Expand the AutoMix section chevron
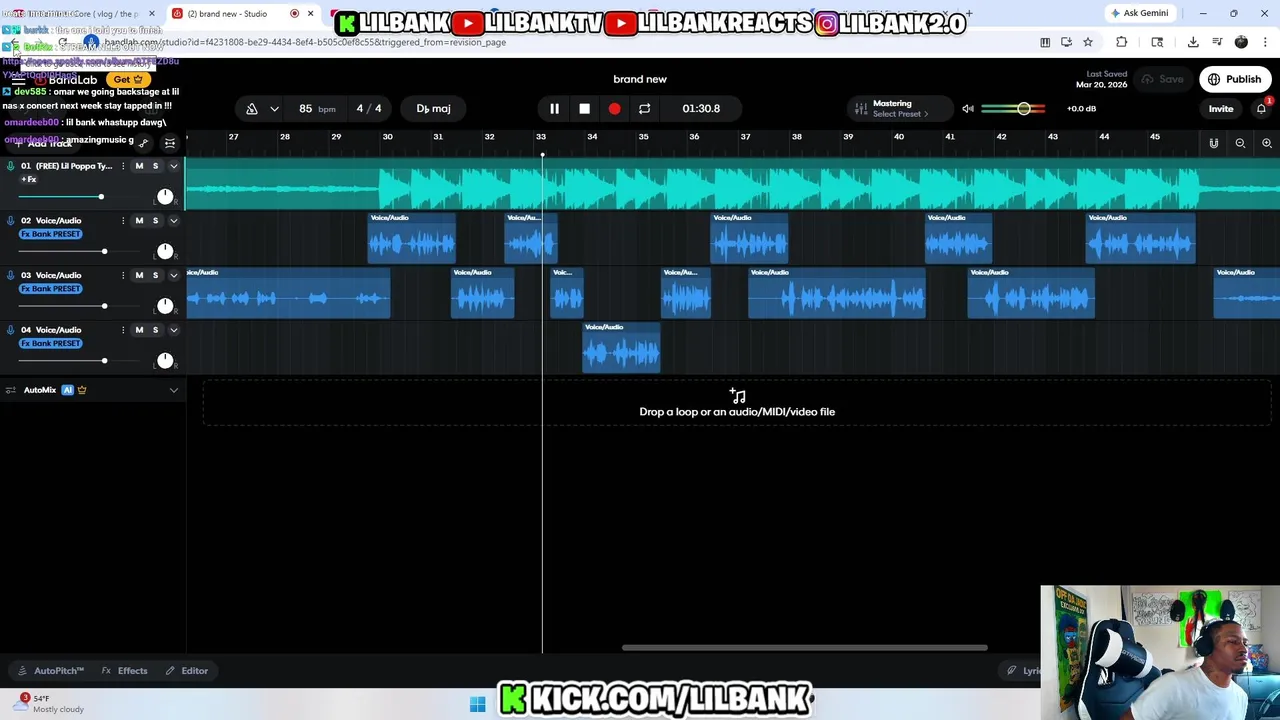Screen dimensions: 1280x720 (173, 390)
